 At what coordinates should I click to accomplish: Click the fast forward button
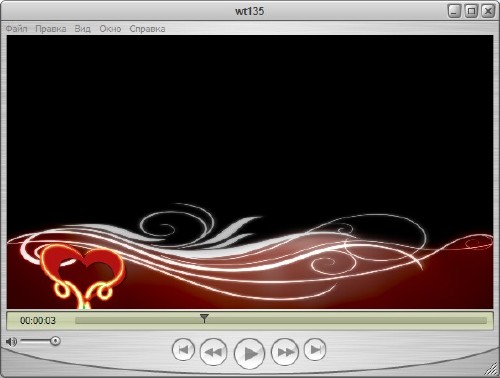tap(285, 352)
